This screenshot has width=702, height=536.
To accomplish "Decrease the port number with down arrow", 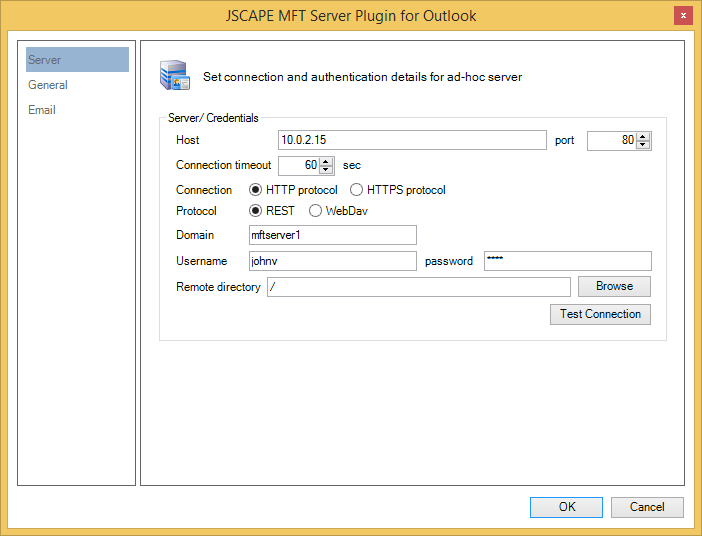I will coord(643,144).
